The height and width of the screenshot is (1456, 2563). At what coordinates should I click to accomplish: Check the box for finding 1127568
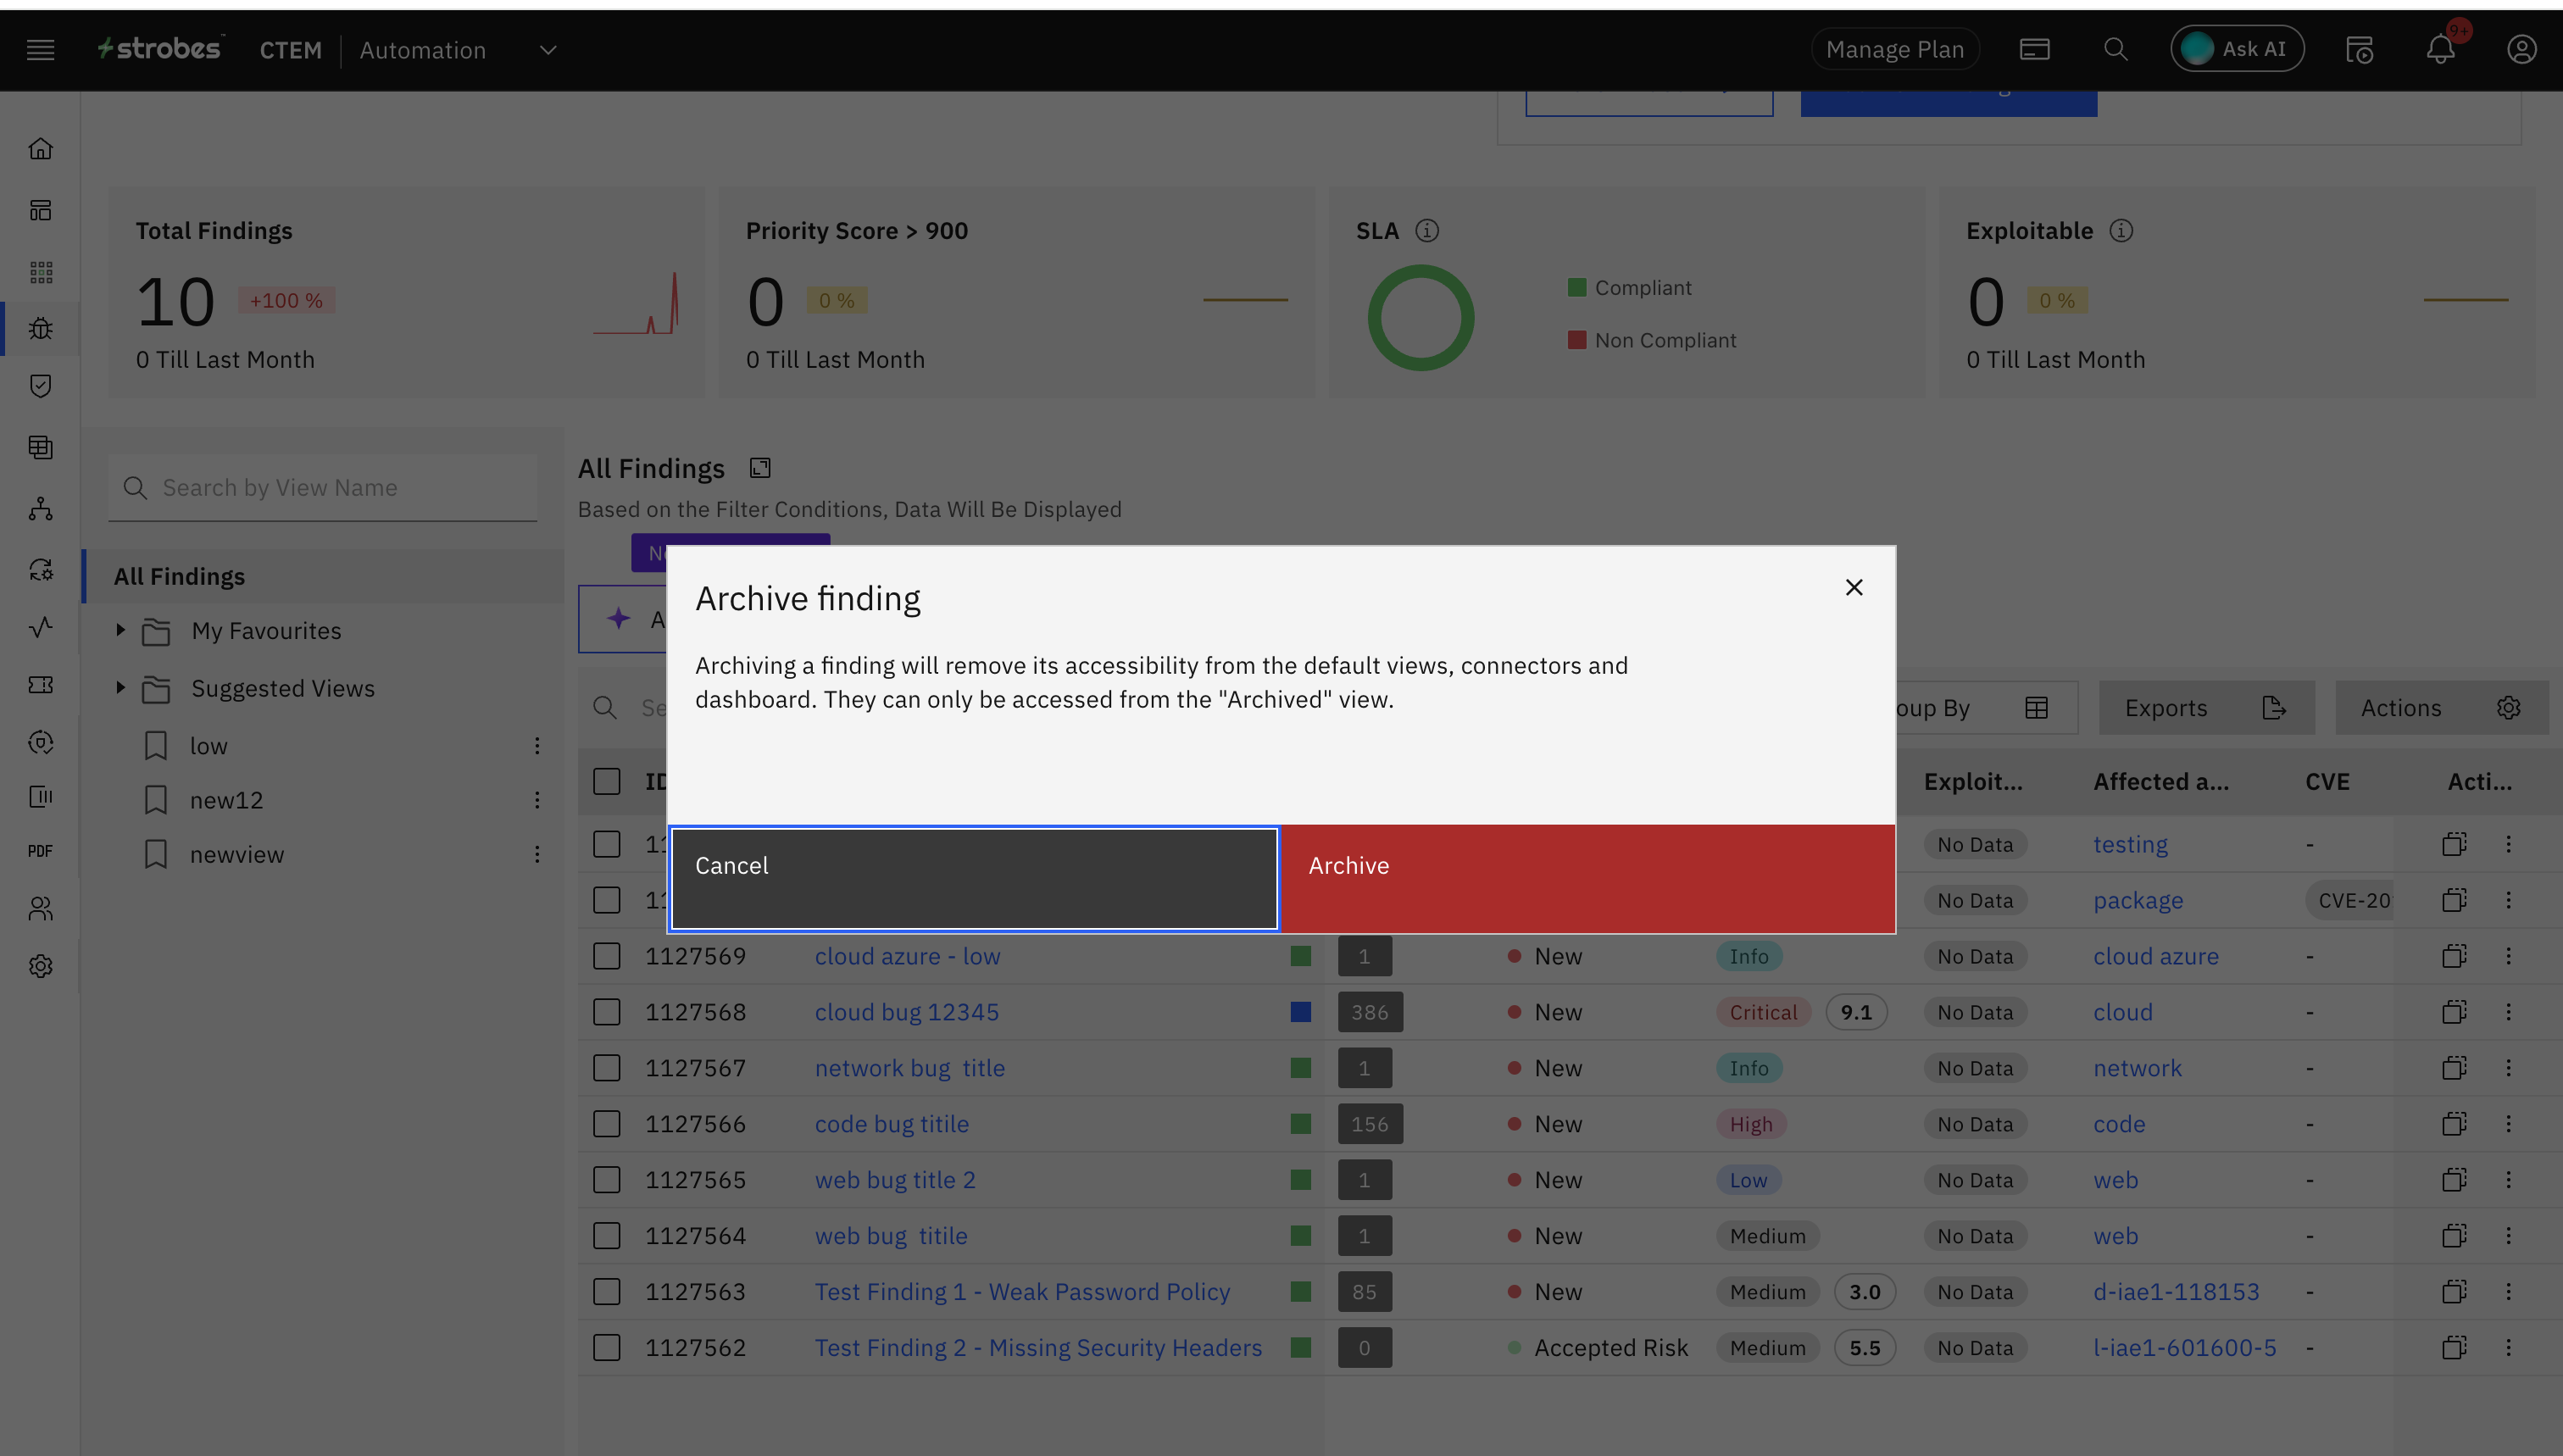coord(607,1012)
